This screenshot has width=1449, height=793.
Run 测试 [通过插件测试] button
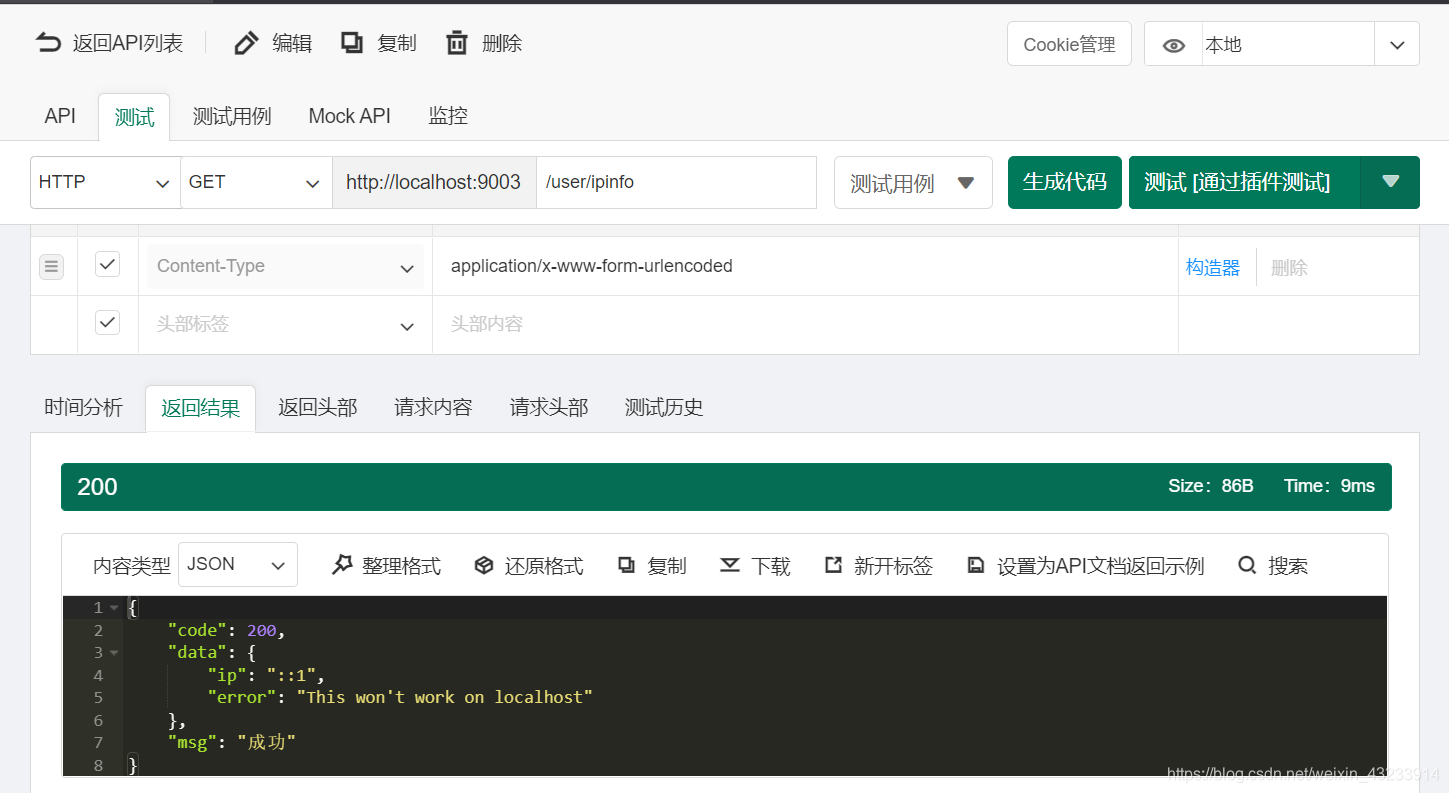[x=1244, y=182]
